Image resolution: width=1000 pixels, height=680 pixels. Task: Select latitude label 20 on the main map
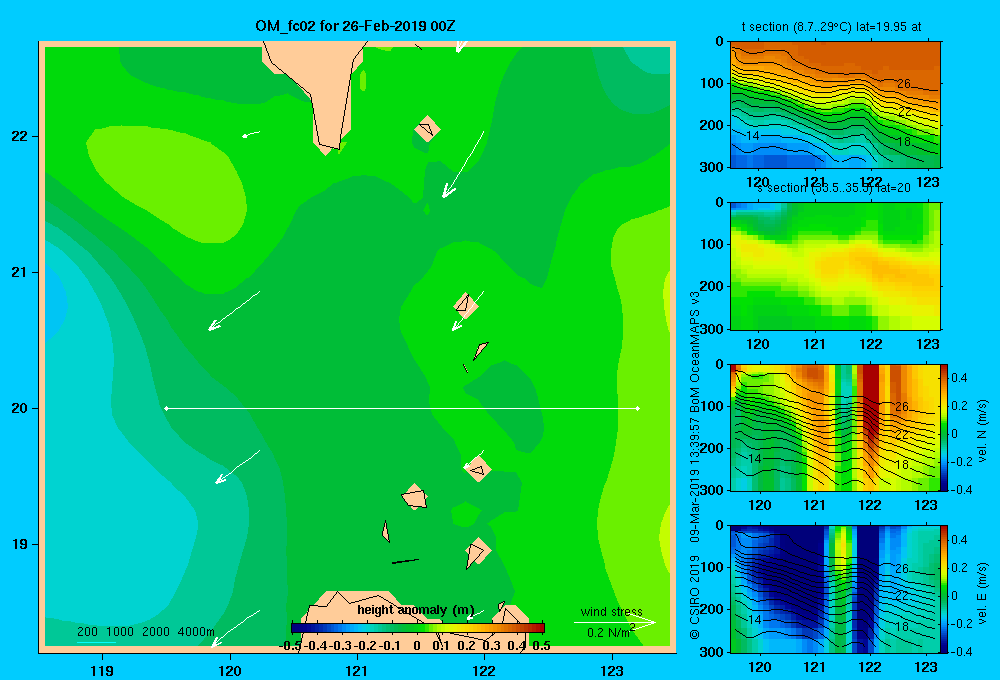coord(20,408)
